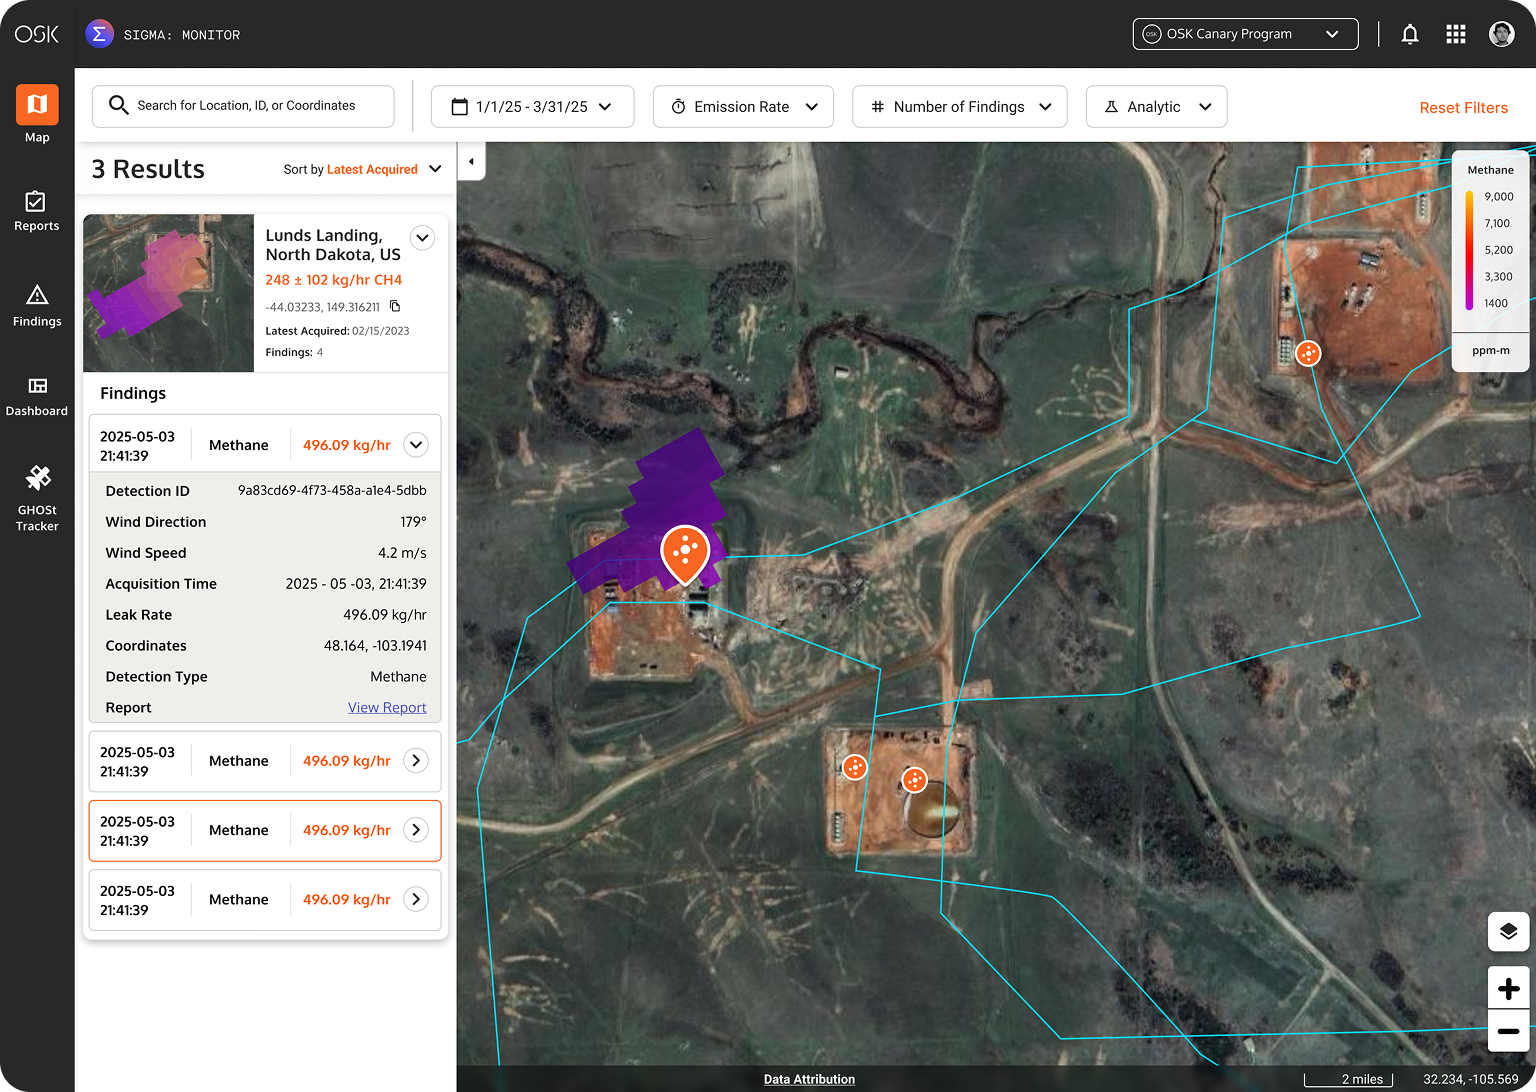Collapse the Lunds Landing card chevron
The width and height of the screenshot is (1536, 1092).
(x=422, y=238)
